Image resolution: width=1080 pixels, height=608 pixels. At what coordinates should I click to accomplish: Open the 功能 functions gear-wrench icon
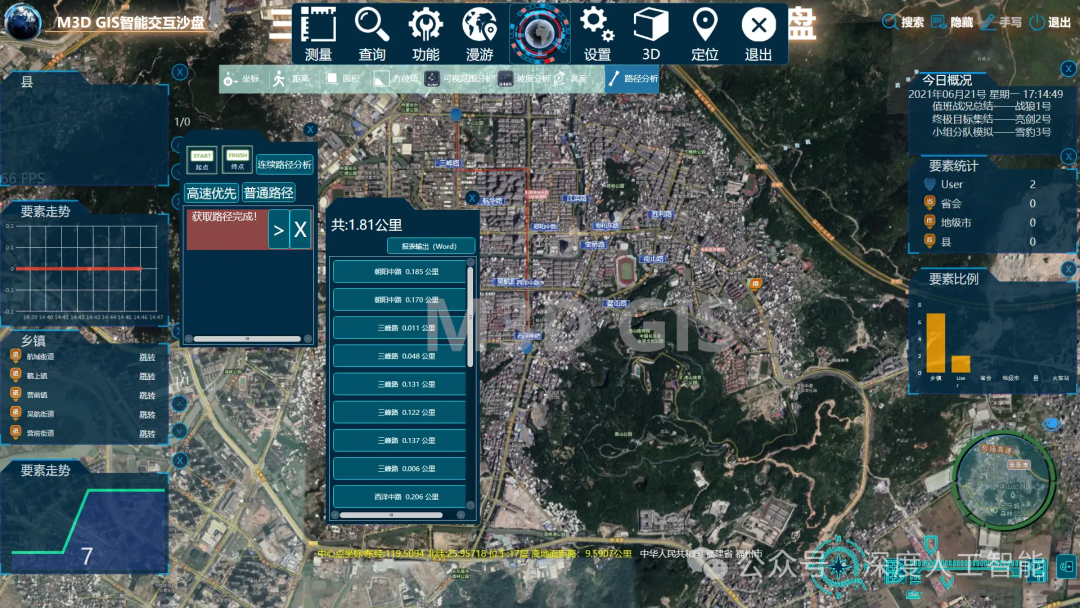coord(426,34)
